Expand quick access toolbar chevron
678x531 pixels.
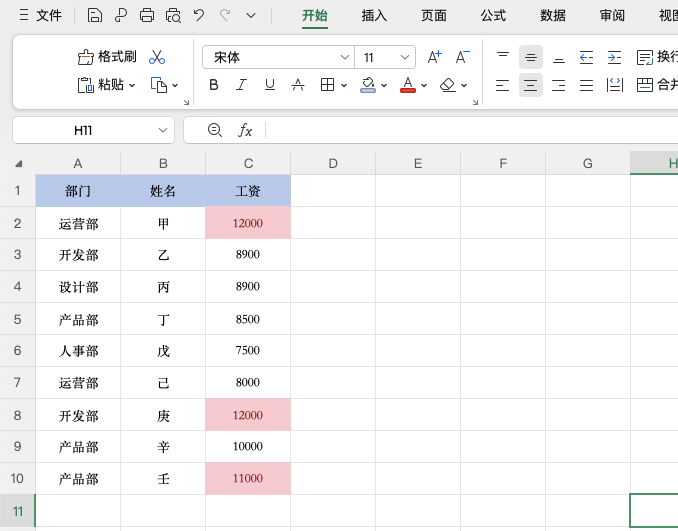[x=251, y=16]
